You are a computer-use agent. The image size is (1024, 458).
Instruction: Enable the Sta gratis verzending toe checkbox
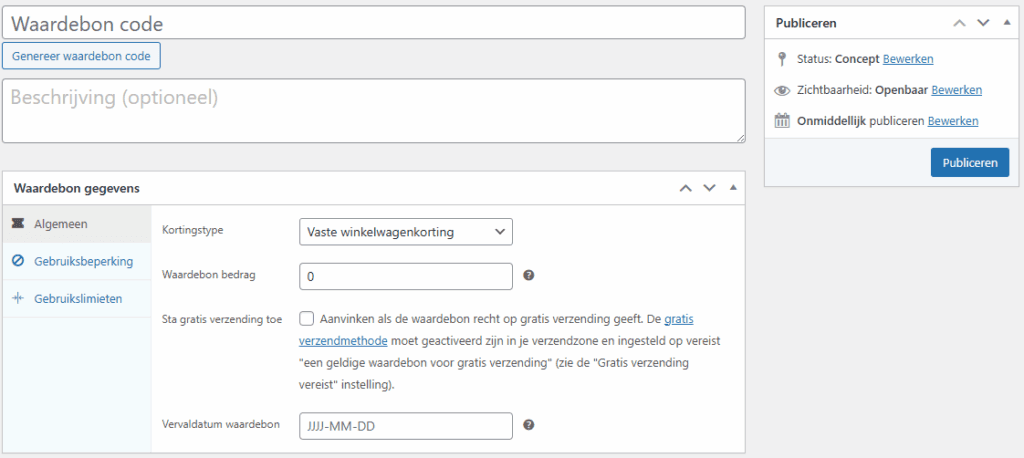click(x=307, y=319)
